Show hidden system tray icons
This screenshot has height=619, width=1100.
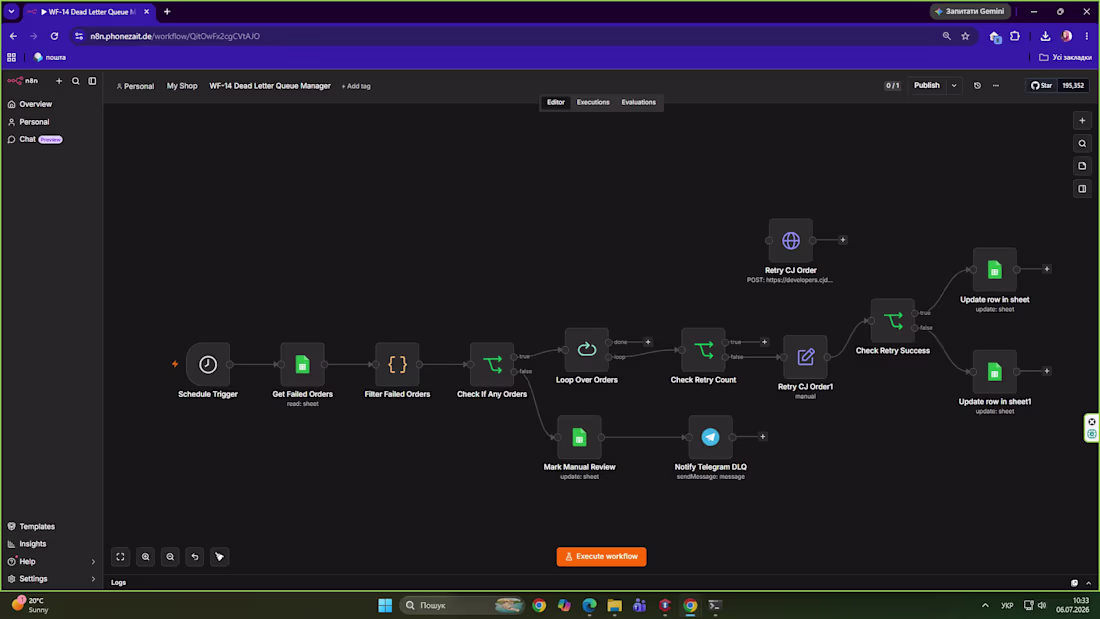[985, 605]
